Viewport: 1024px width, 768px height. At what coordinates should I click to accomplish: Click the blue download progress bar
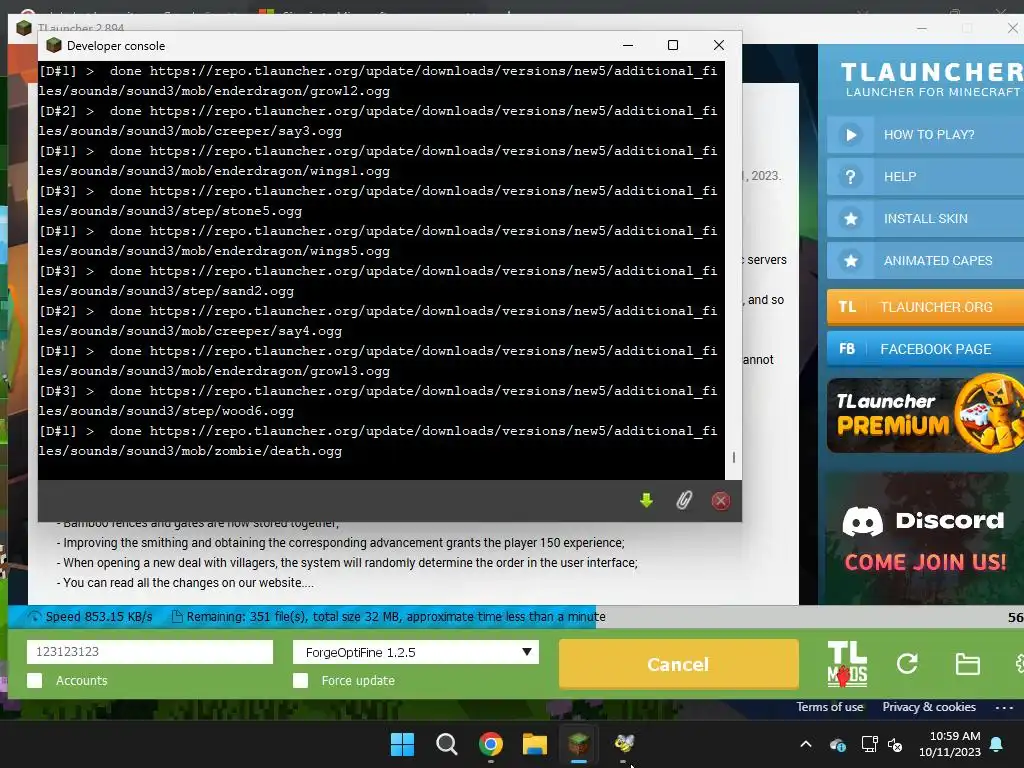pyautogui.click(x=302, y=617)
